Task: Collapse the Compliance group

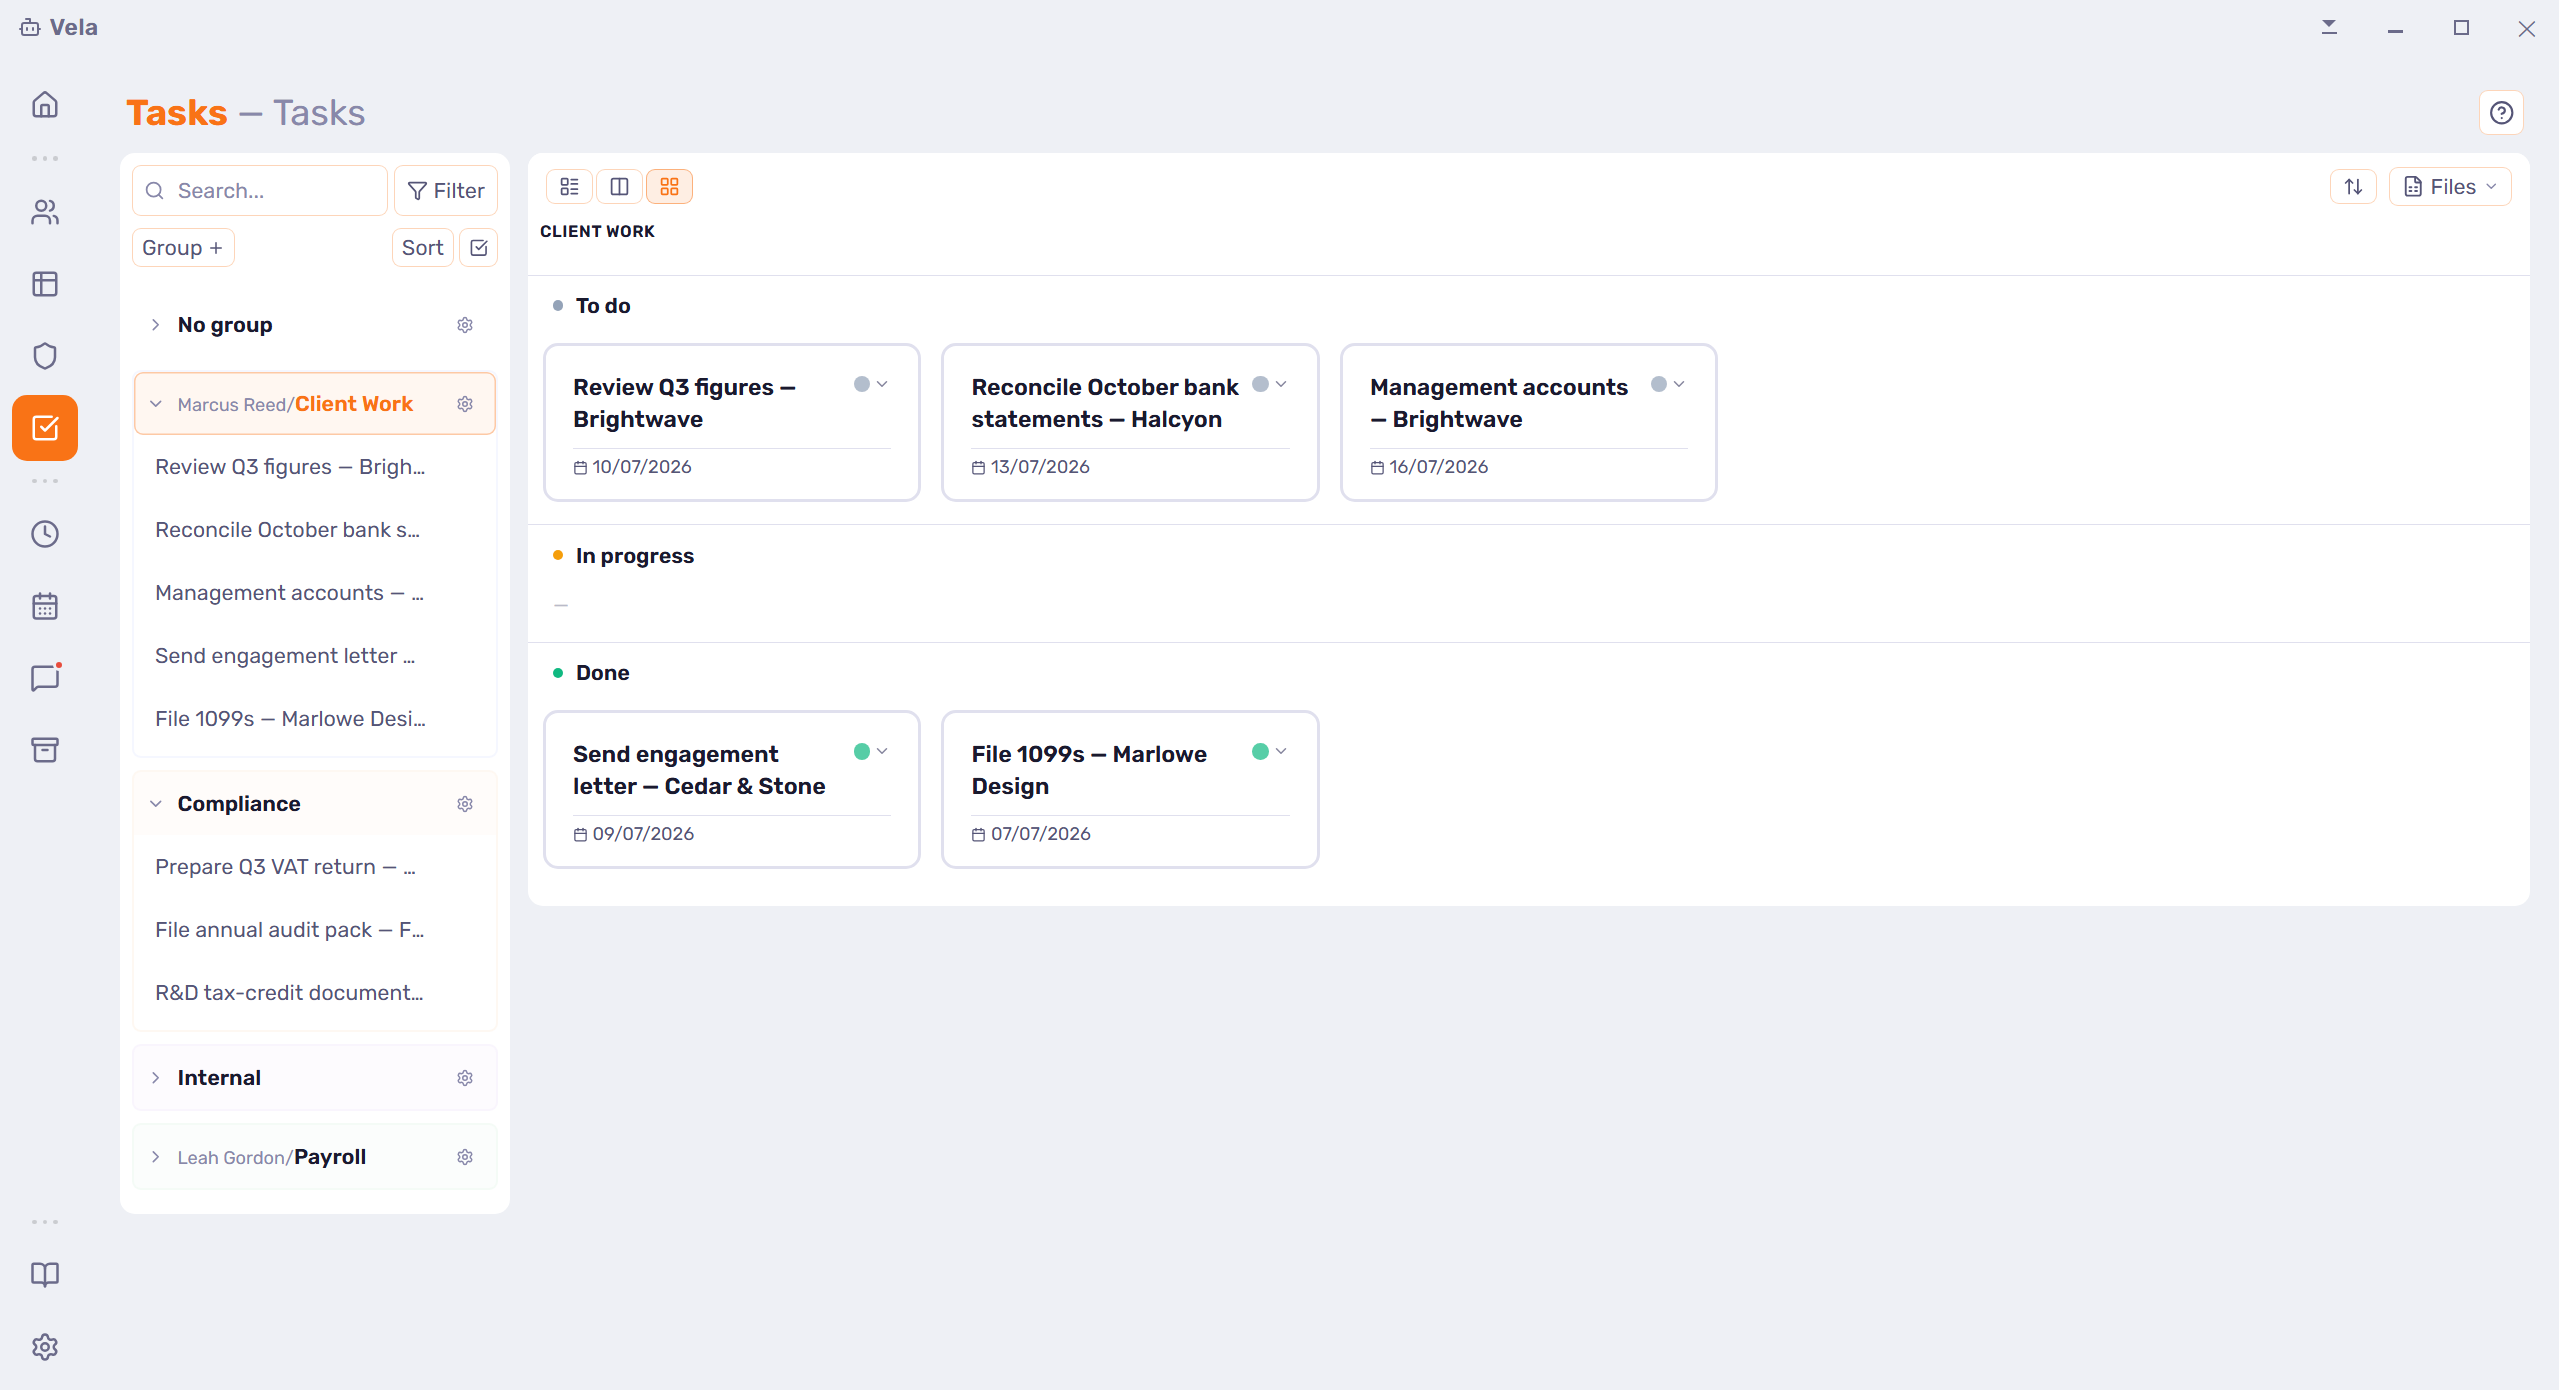Action: click(156, 804)
